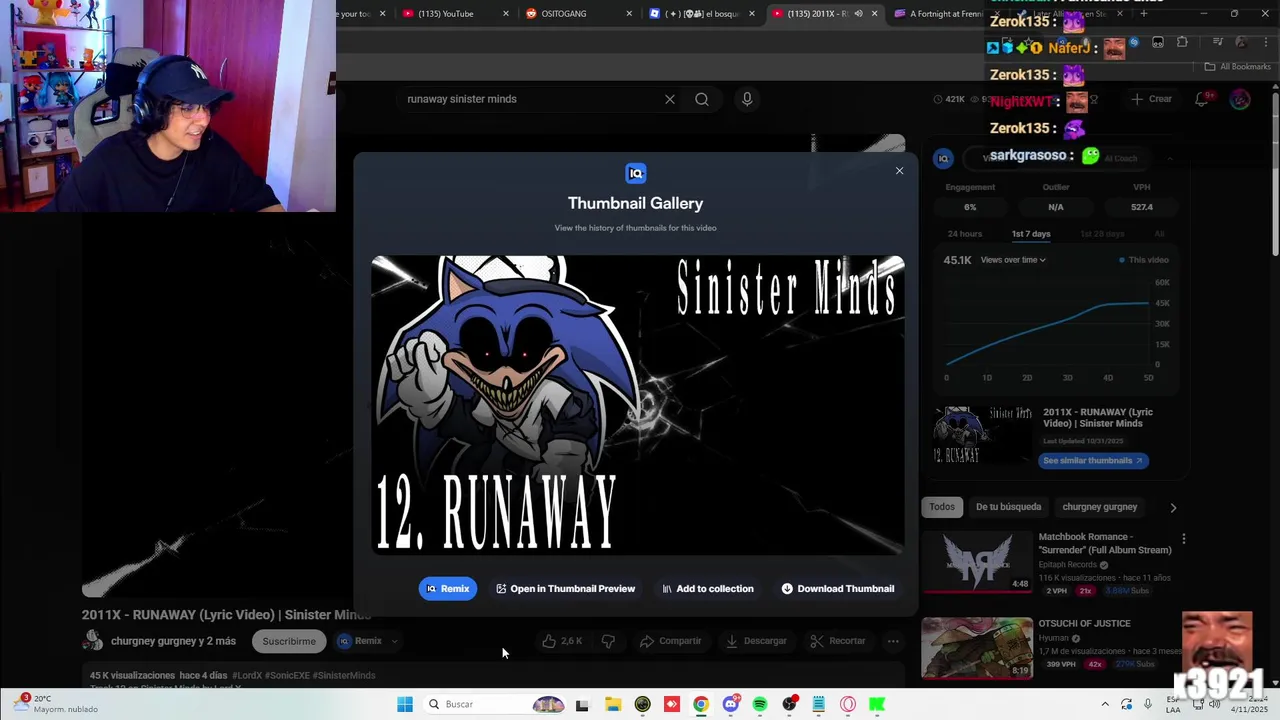Image resolution: width=1280 pixels, height=720 pixels.
Task: Select the 'churgney gurgney' chip
Action: tap(1099, 507)
